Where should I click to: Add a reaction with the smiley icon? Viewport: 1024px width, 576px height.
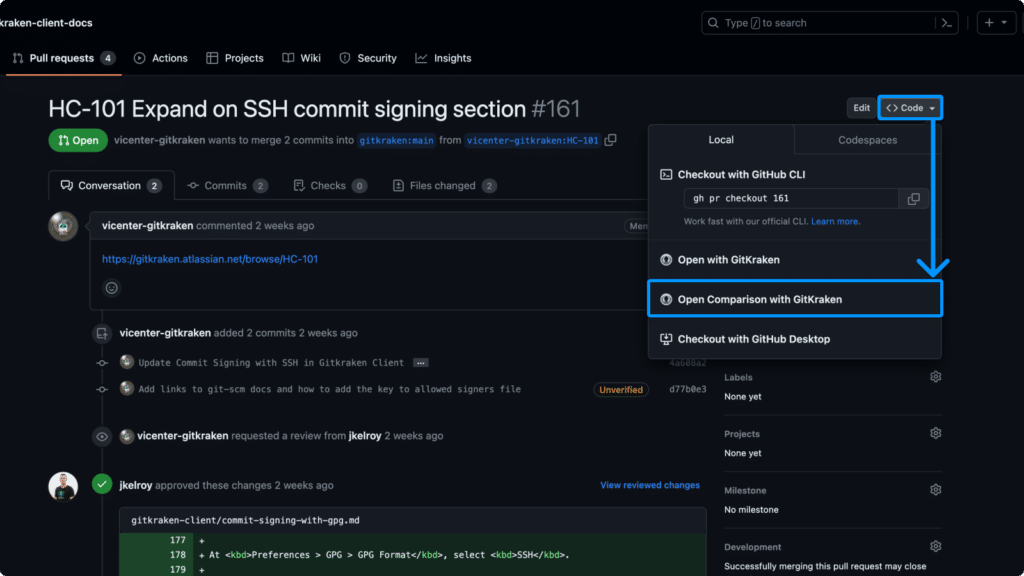(x=111, y=287)
